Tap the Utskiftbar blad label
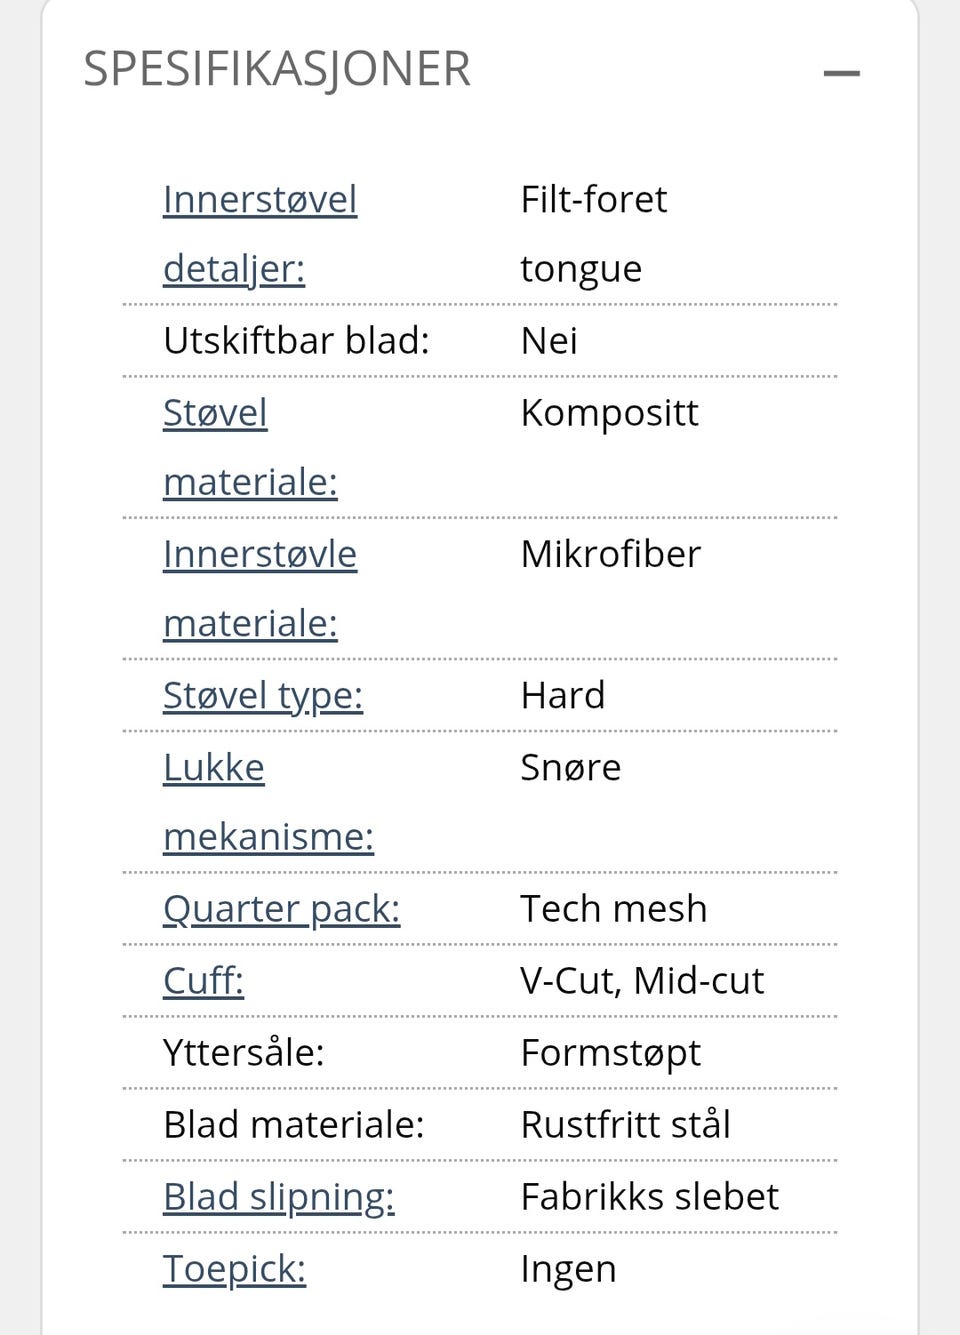Image resolution: width=960 pixels, height=1335 pixels. pyautogui.click(x=296, y=340)
